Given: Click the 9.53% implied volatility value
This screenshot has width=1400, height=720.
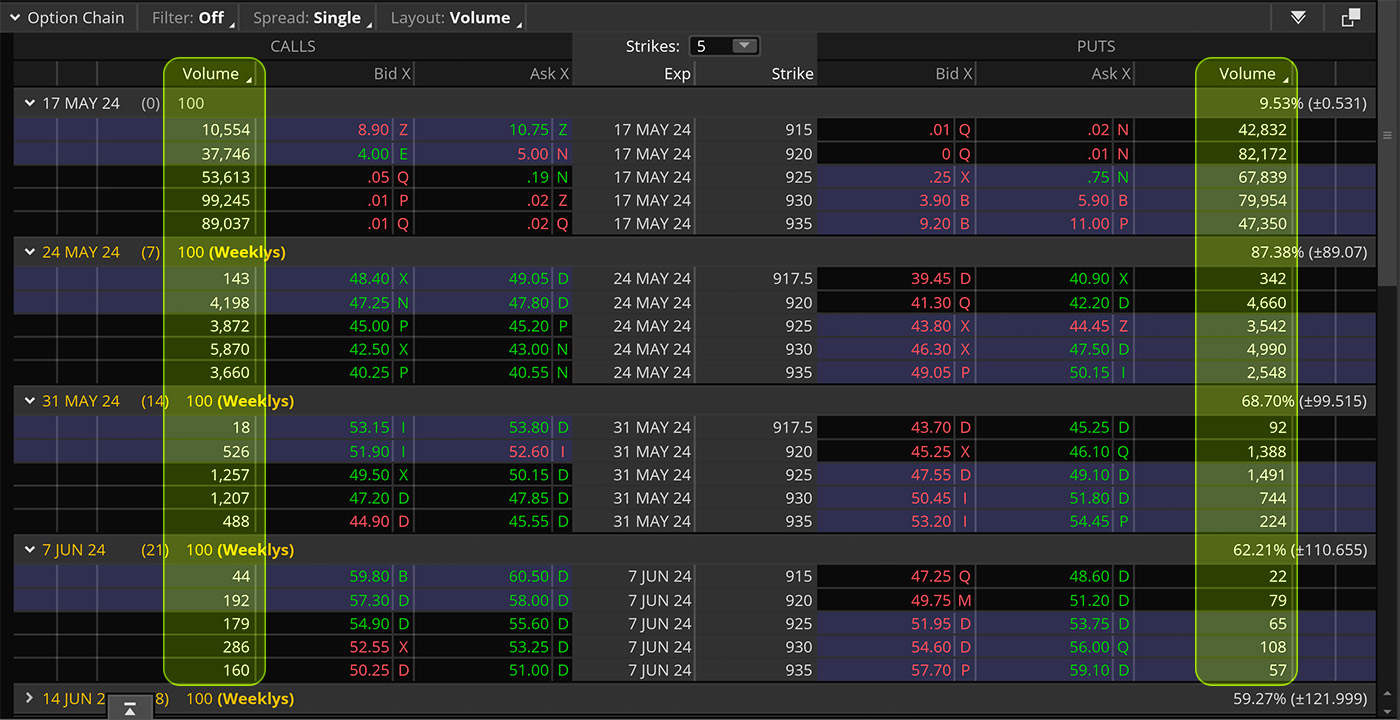Looking at the screenshot, I should (x=1281, y=103).
